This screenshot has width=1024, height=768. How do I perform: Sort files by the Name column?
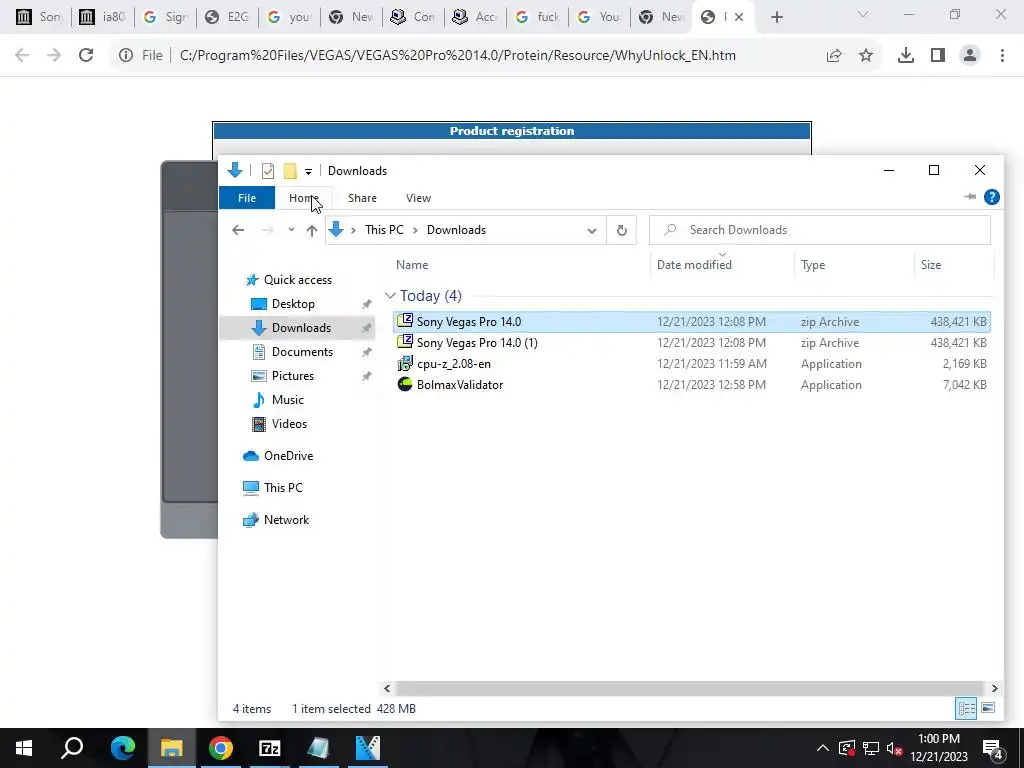[412, 264]
